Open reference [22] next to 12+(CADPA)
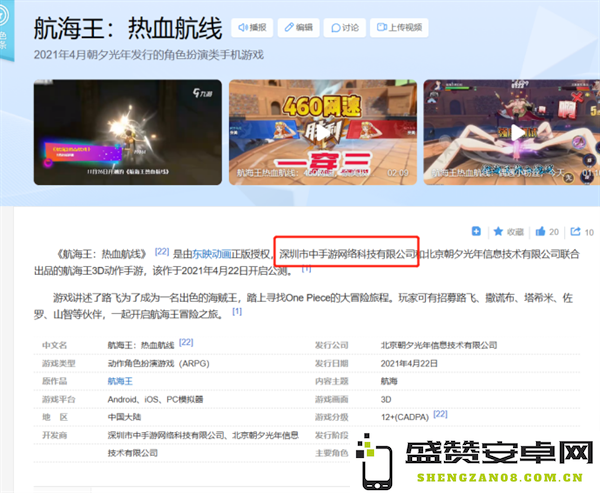This screenshot has height=493, width=600. (440, 414)
